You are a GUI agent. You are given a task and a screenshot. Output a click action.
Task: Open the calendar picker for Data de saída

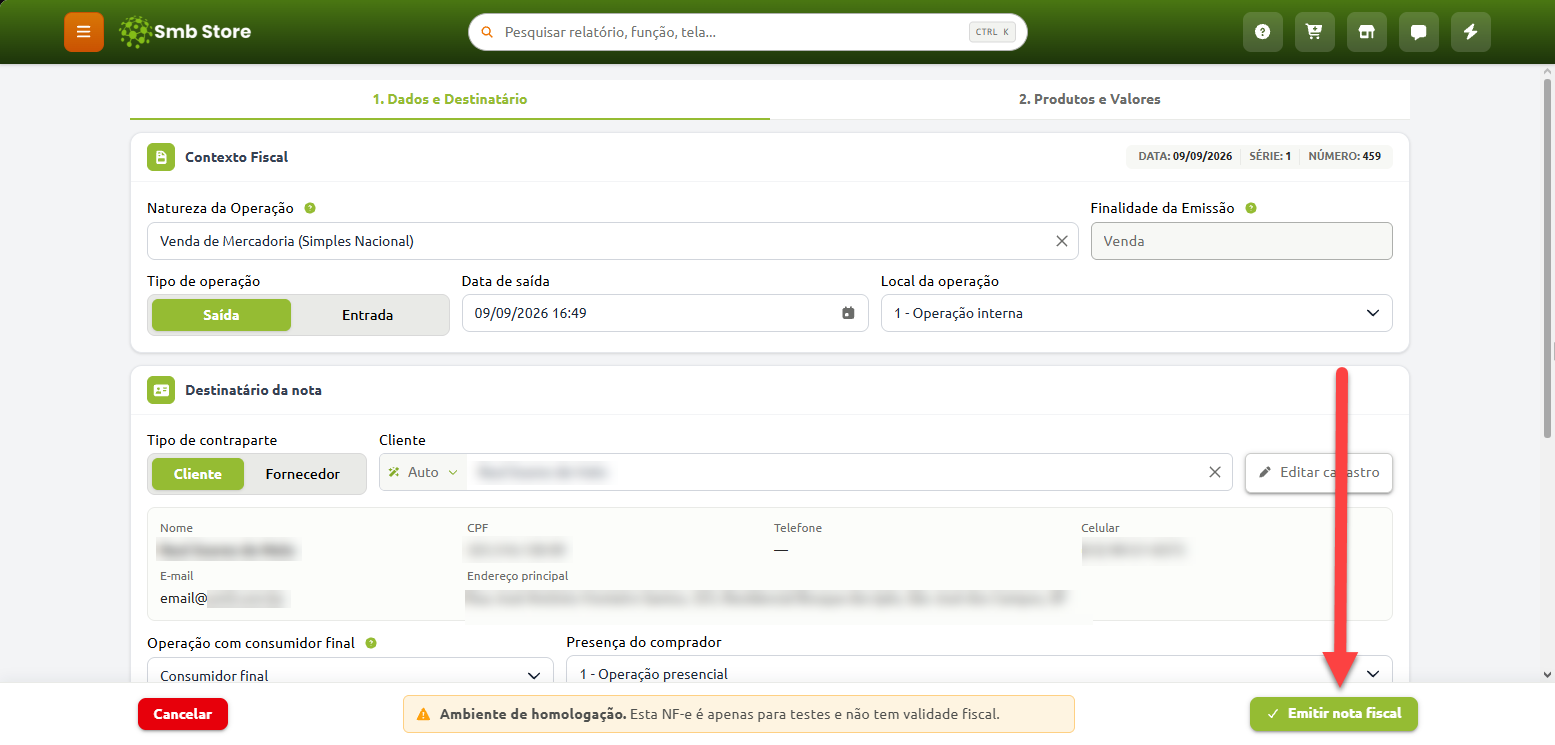[x=848, y=313]
